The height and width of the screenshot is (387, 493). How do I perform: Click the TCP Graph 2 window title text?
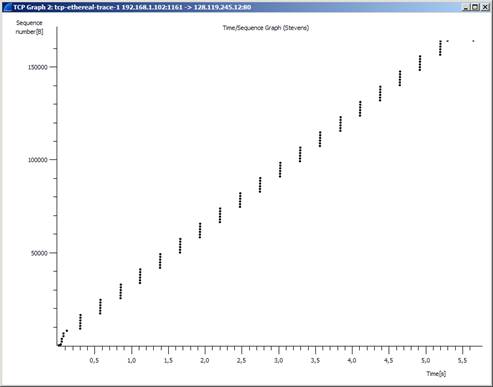pos(132,7)
